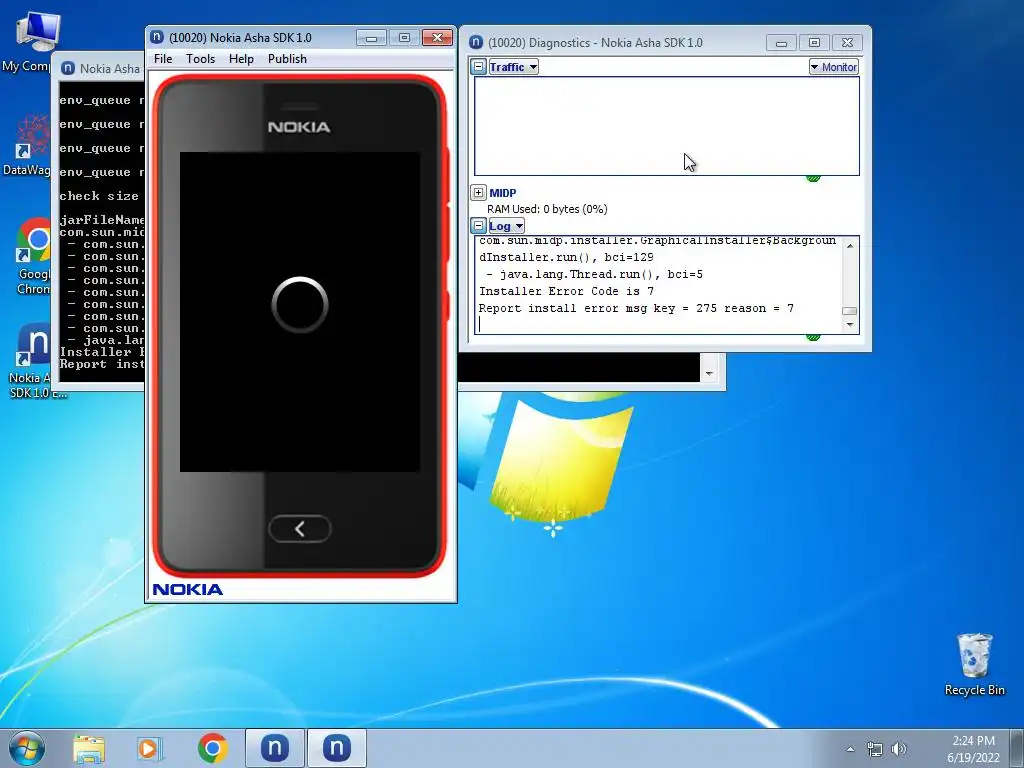Minimize the Nokia Asha SDK emulator window
This screenshot has width=1024, height=768.
click(x=371, y=38)
